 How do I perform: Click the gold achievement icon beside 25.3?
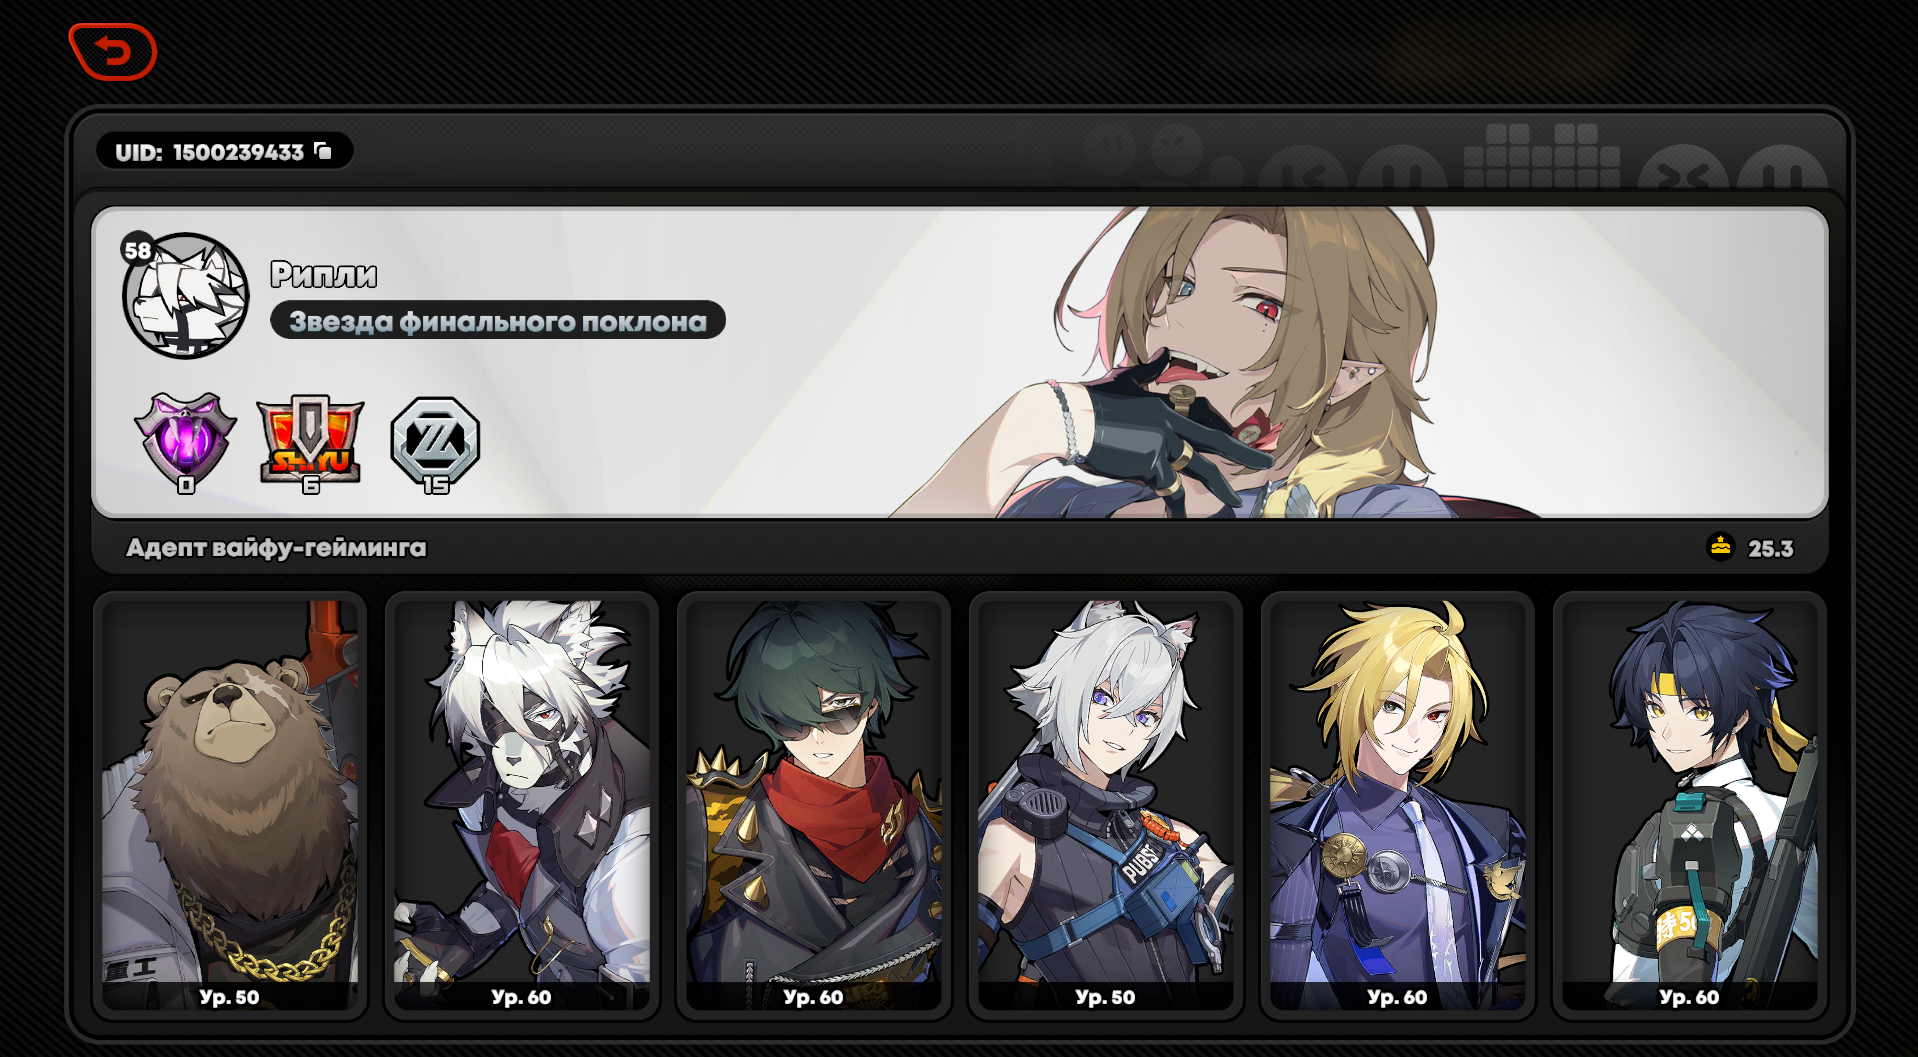pyautogui.click(x=1721, y=547)
